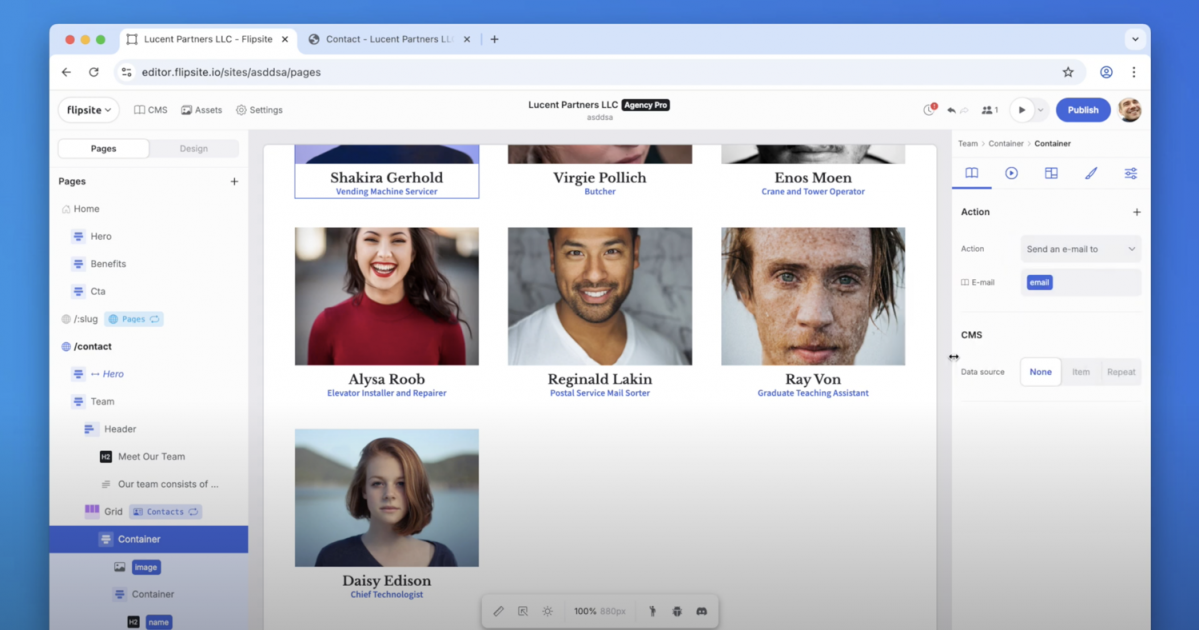The height and width of the screenshot is (630, 1199).
Task: Switch to the content book tab
Action: pyautogui.click(x=971, y=174)
